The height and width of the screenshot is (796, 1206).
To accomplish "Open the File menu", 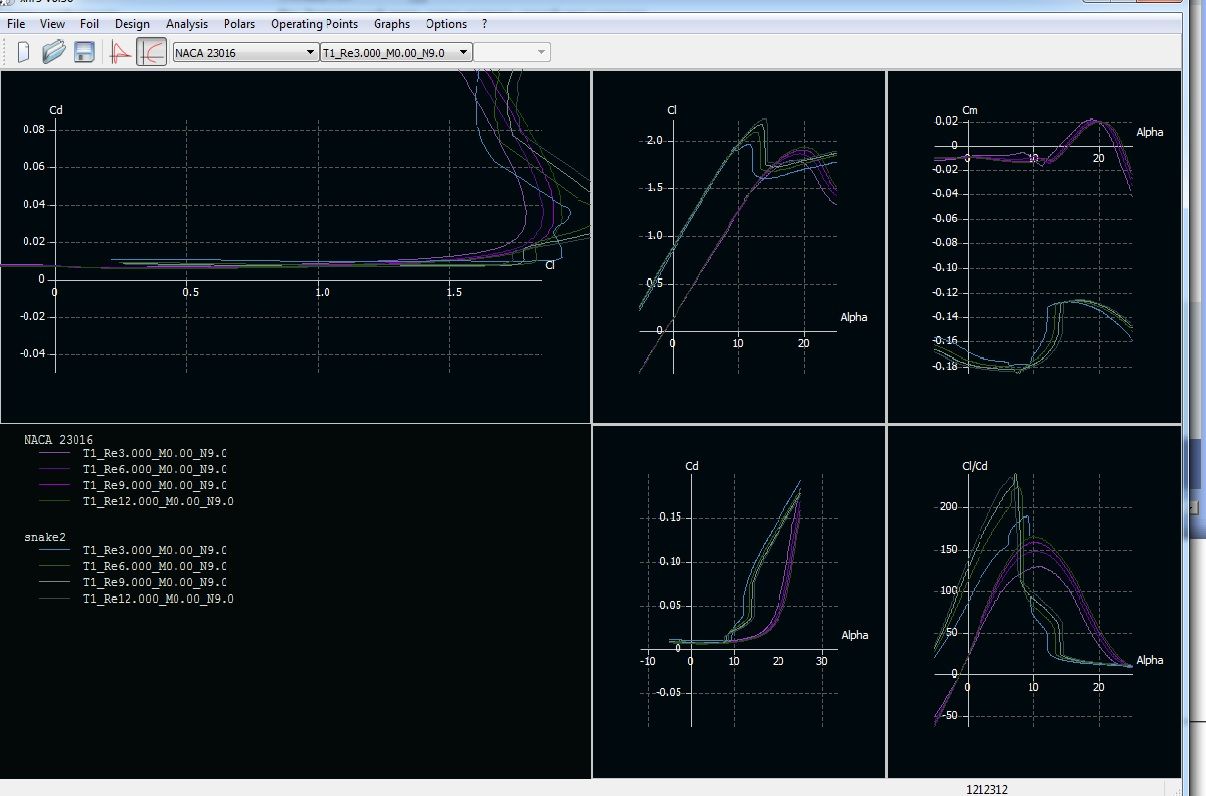I will (x=16, y=23).
